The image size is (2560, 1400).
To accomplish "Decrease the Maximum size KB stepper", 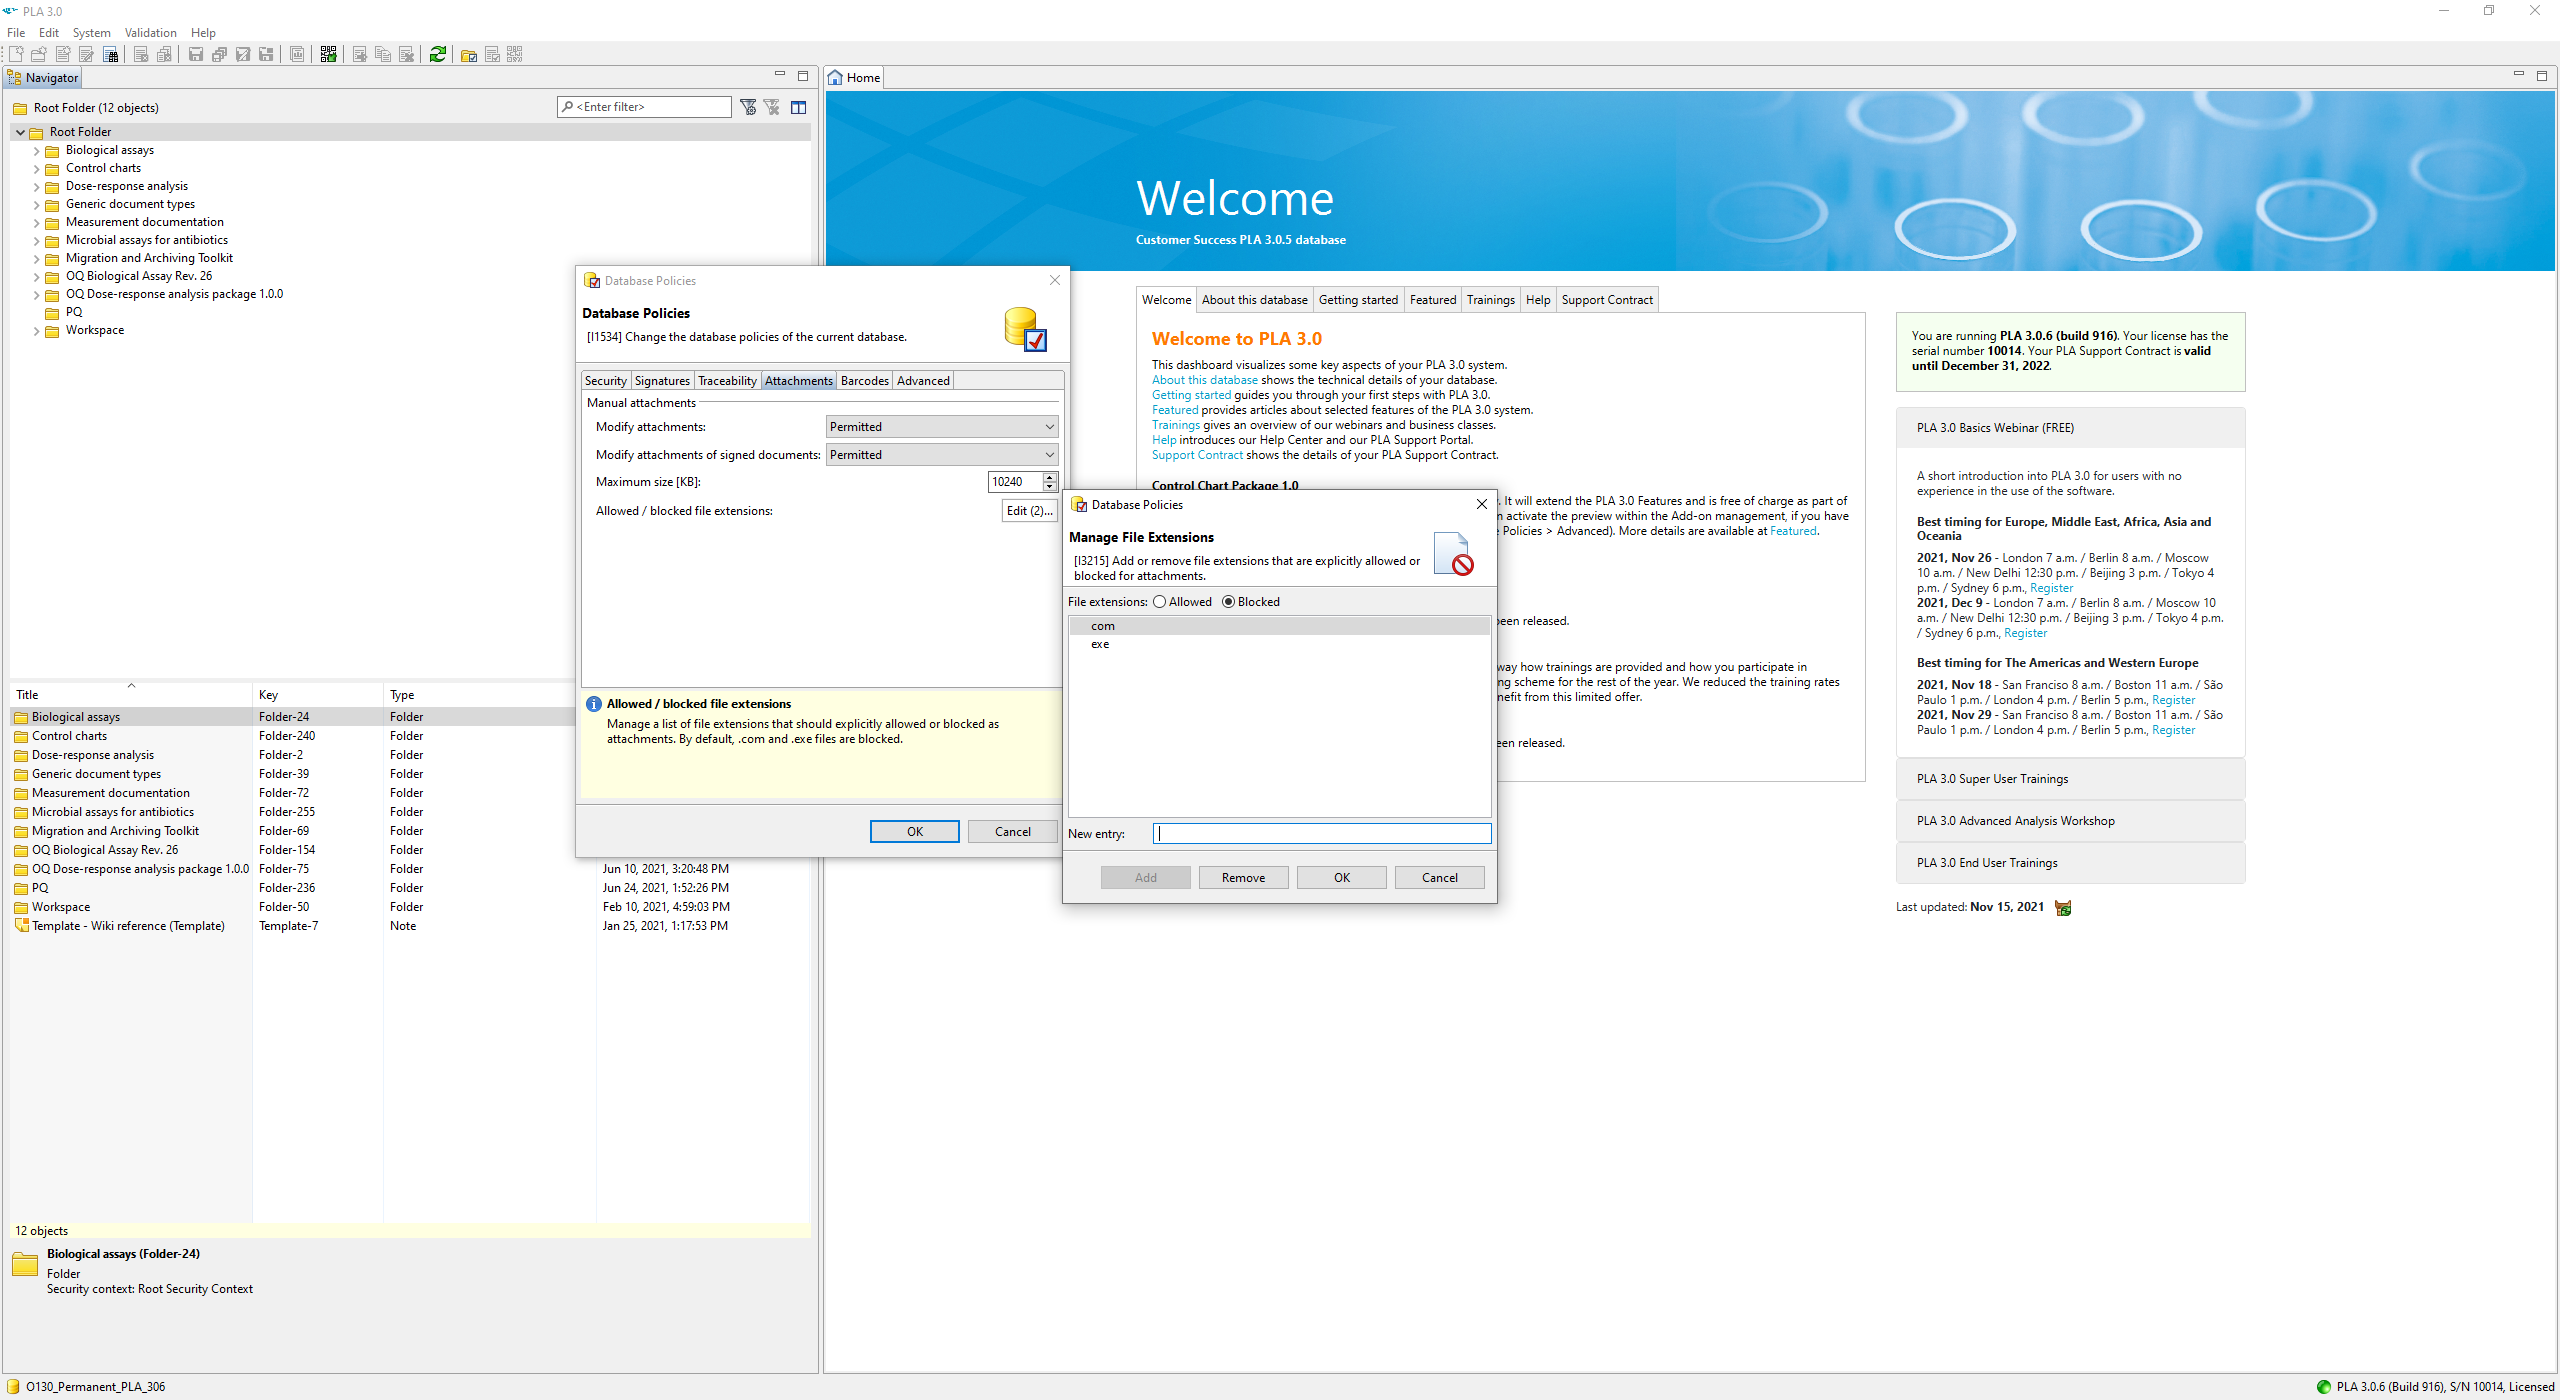I will point(1049,487).
